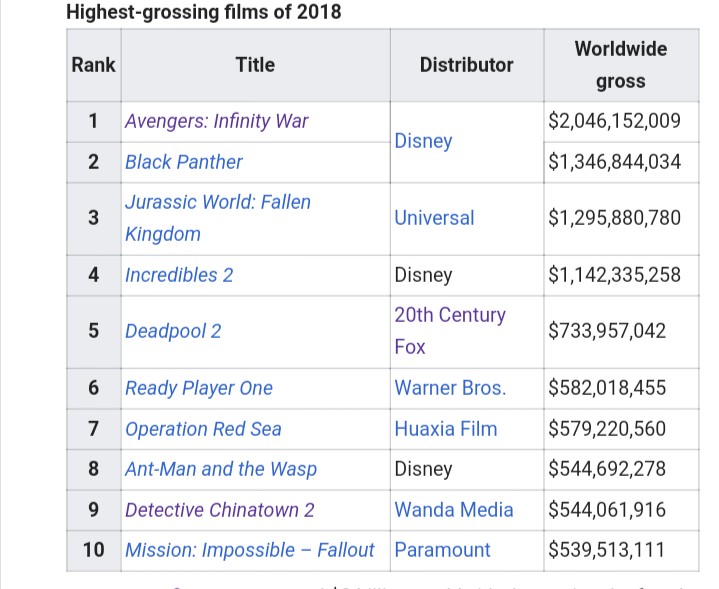Viewport: 719px width, 589px height.
Task: Click the Worldwide gross column header
Action: coord(620,65)
